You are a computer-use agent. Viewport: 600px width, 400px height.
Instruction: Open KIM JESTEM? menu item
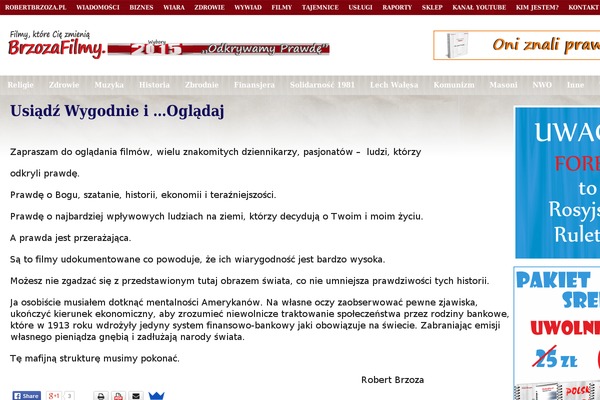(x=537, y=7)
